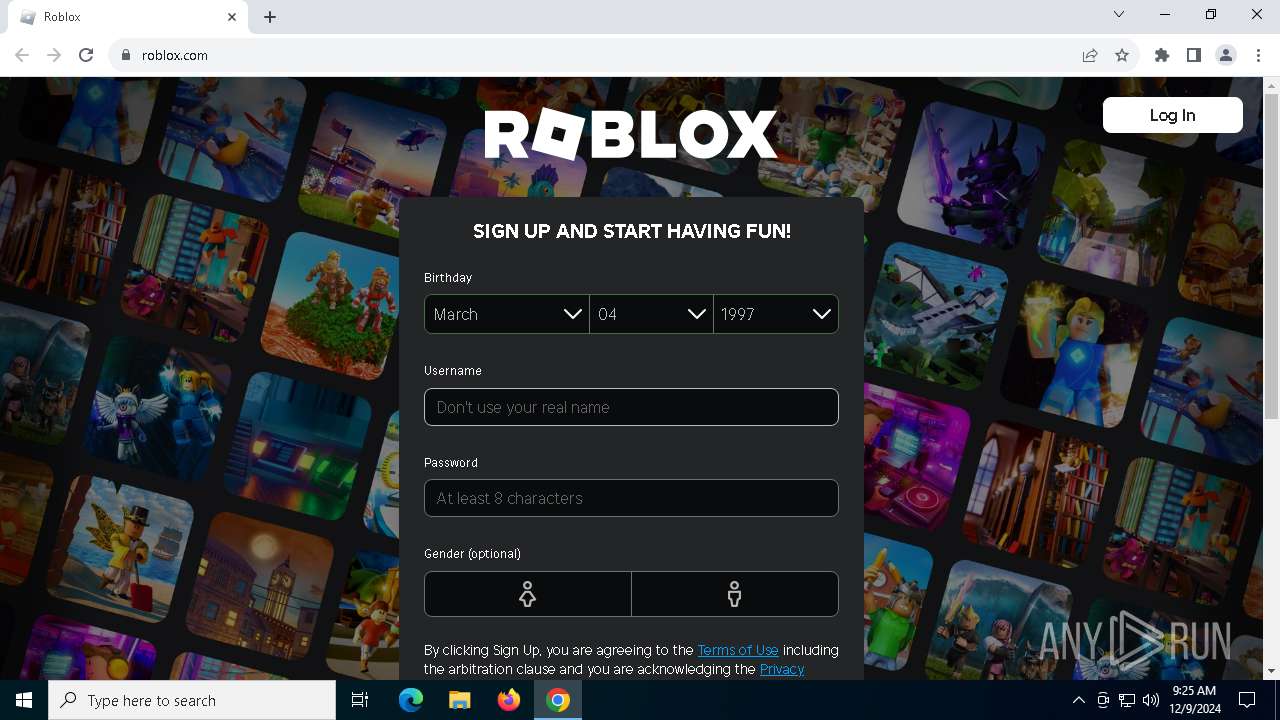Open the Extensions puzzle icon

(x=1162, y=55)
